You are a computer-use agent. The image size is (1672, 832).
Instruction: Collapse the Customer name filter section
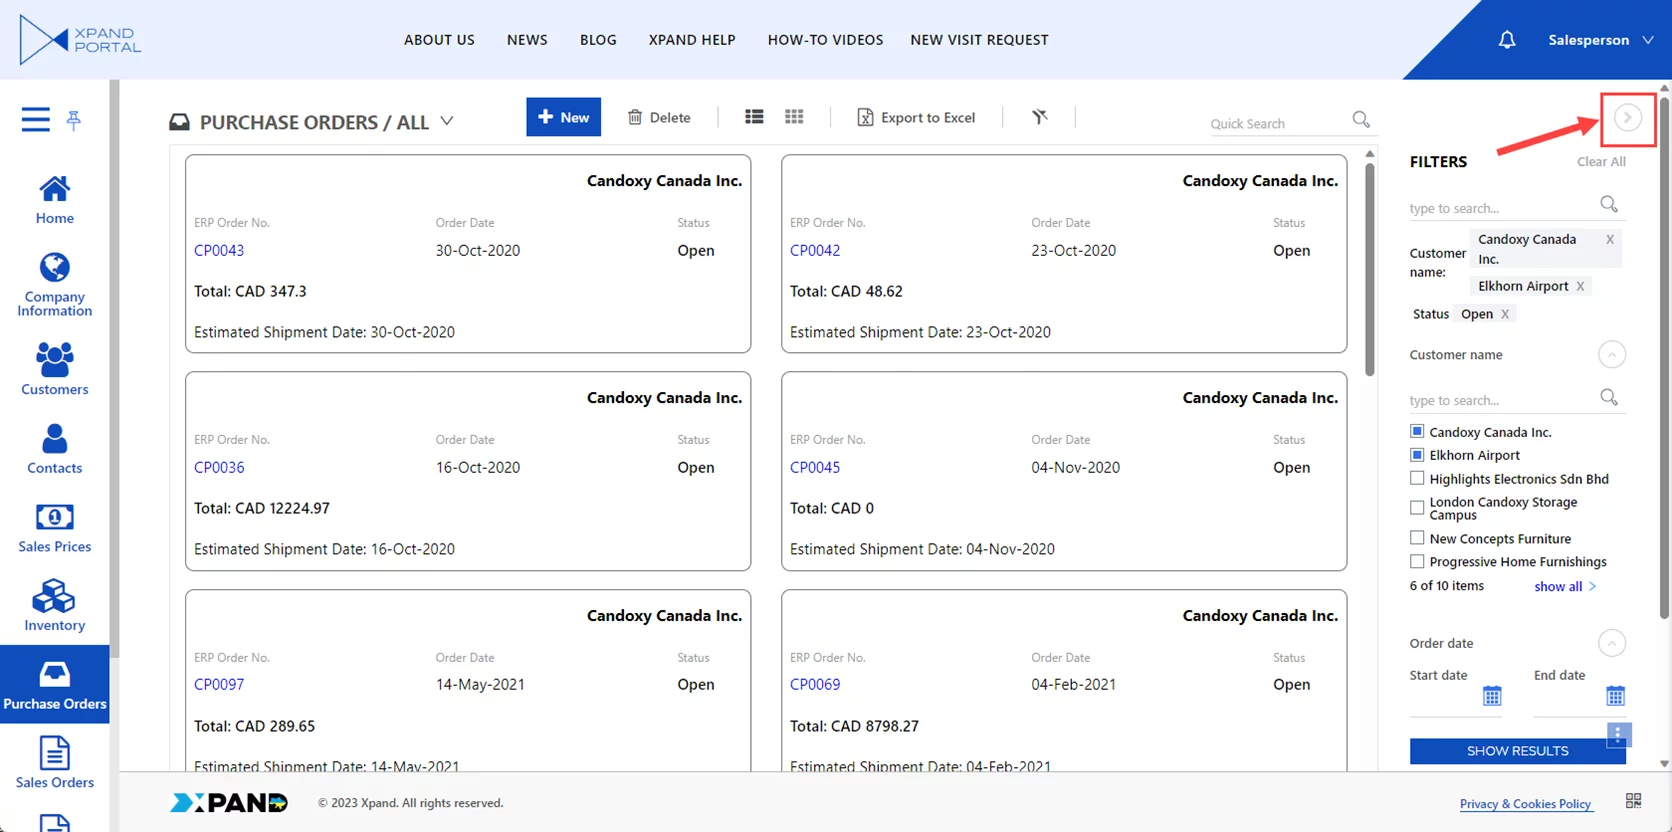pos(1611,355)
